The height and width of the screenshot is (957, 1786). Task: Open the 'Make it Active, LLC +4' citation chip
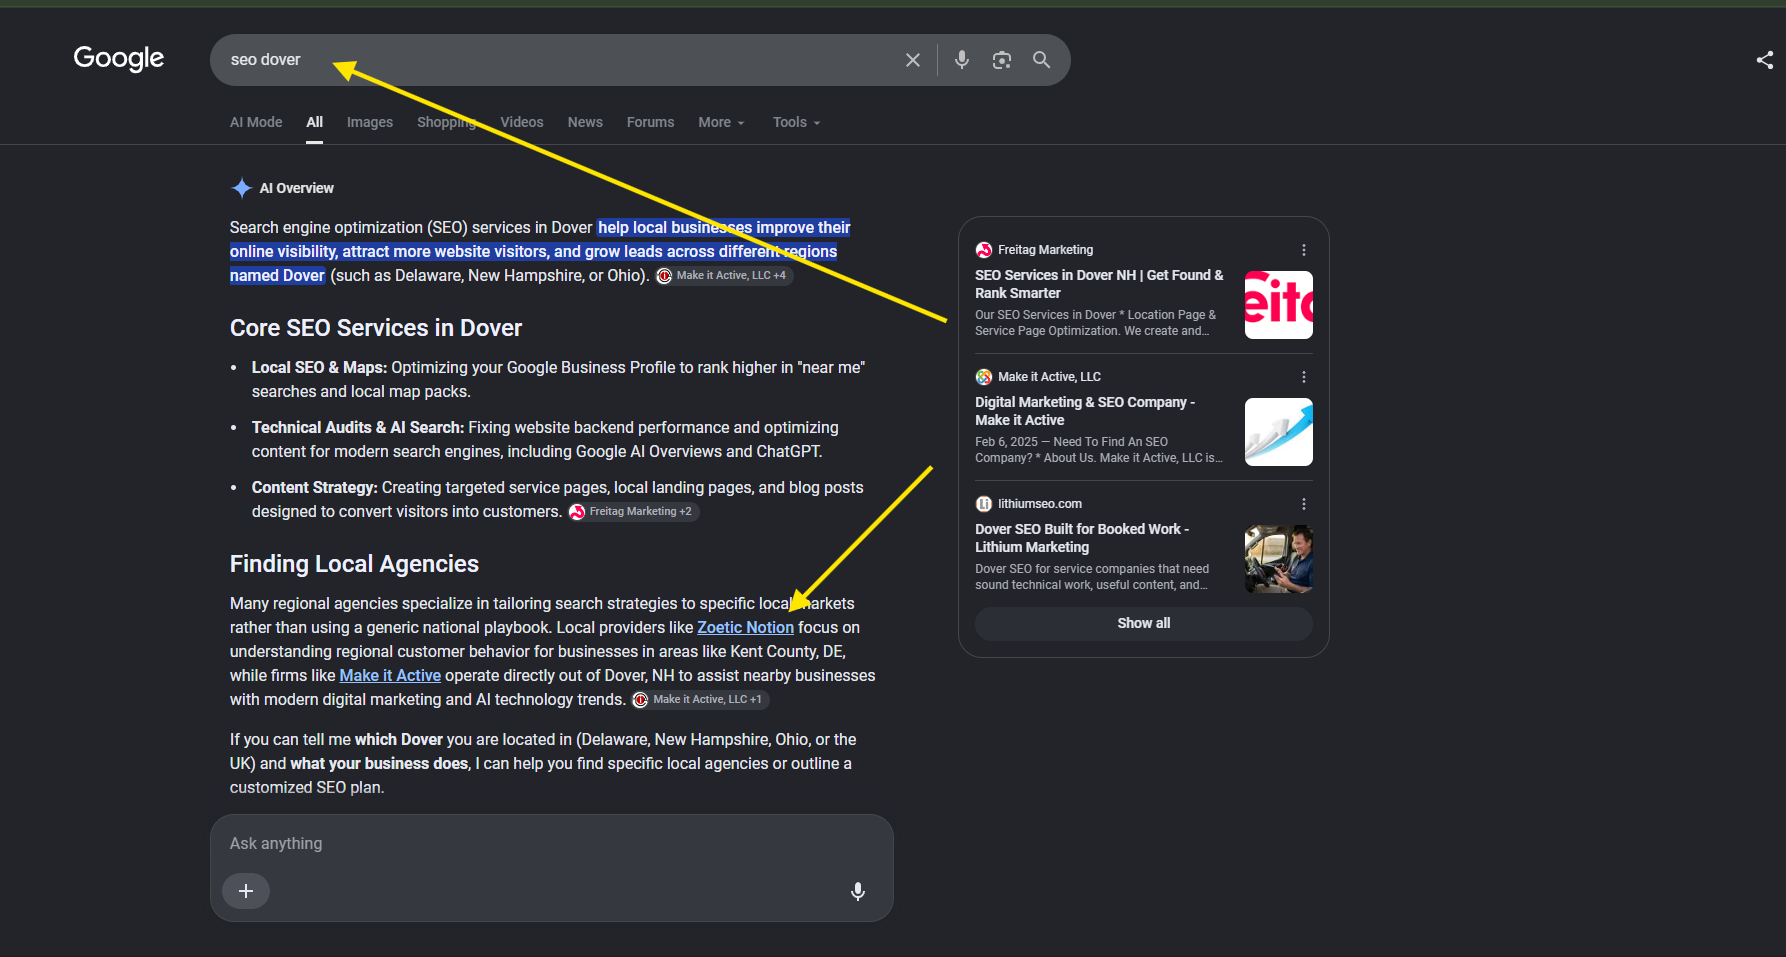(724, 276)
